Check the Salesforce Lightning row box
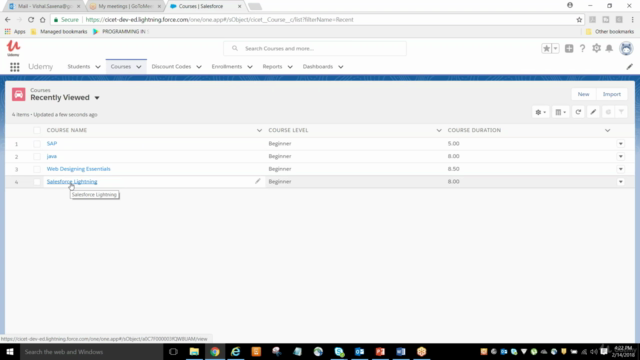 point(37,182)
